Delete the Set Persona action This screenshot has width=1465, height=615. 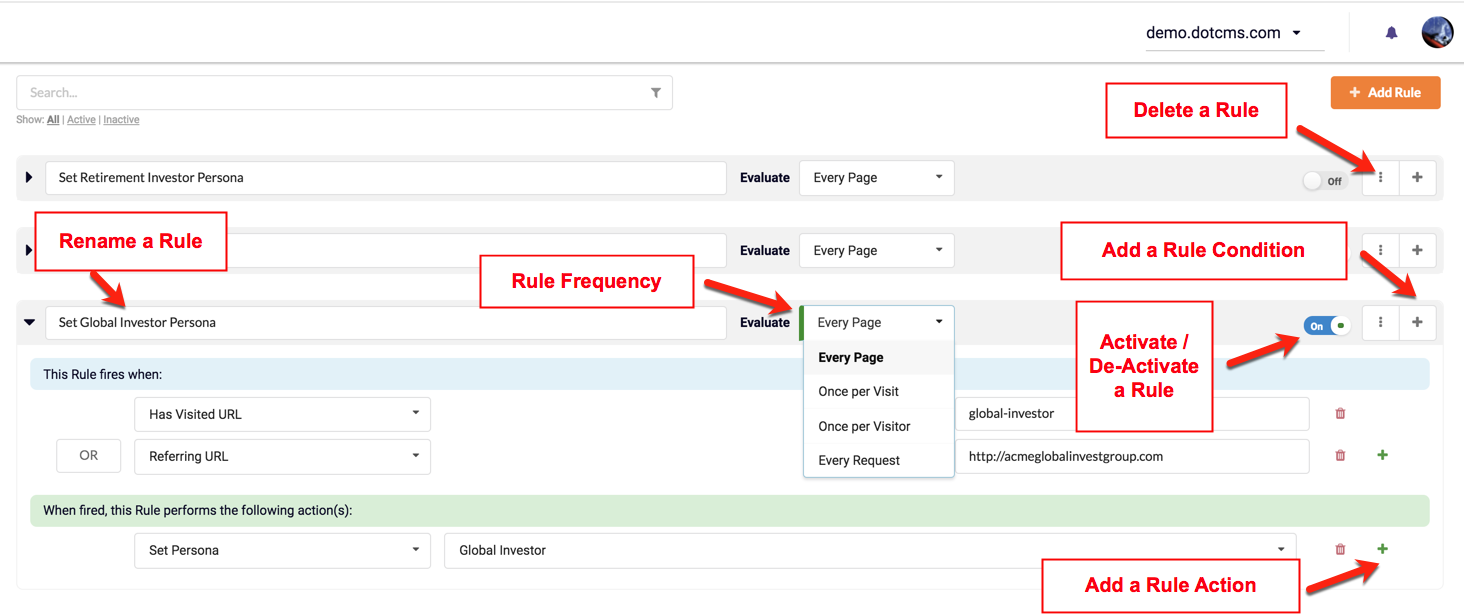click(x=1340, y=549)
